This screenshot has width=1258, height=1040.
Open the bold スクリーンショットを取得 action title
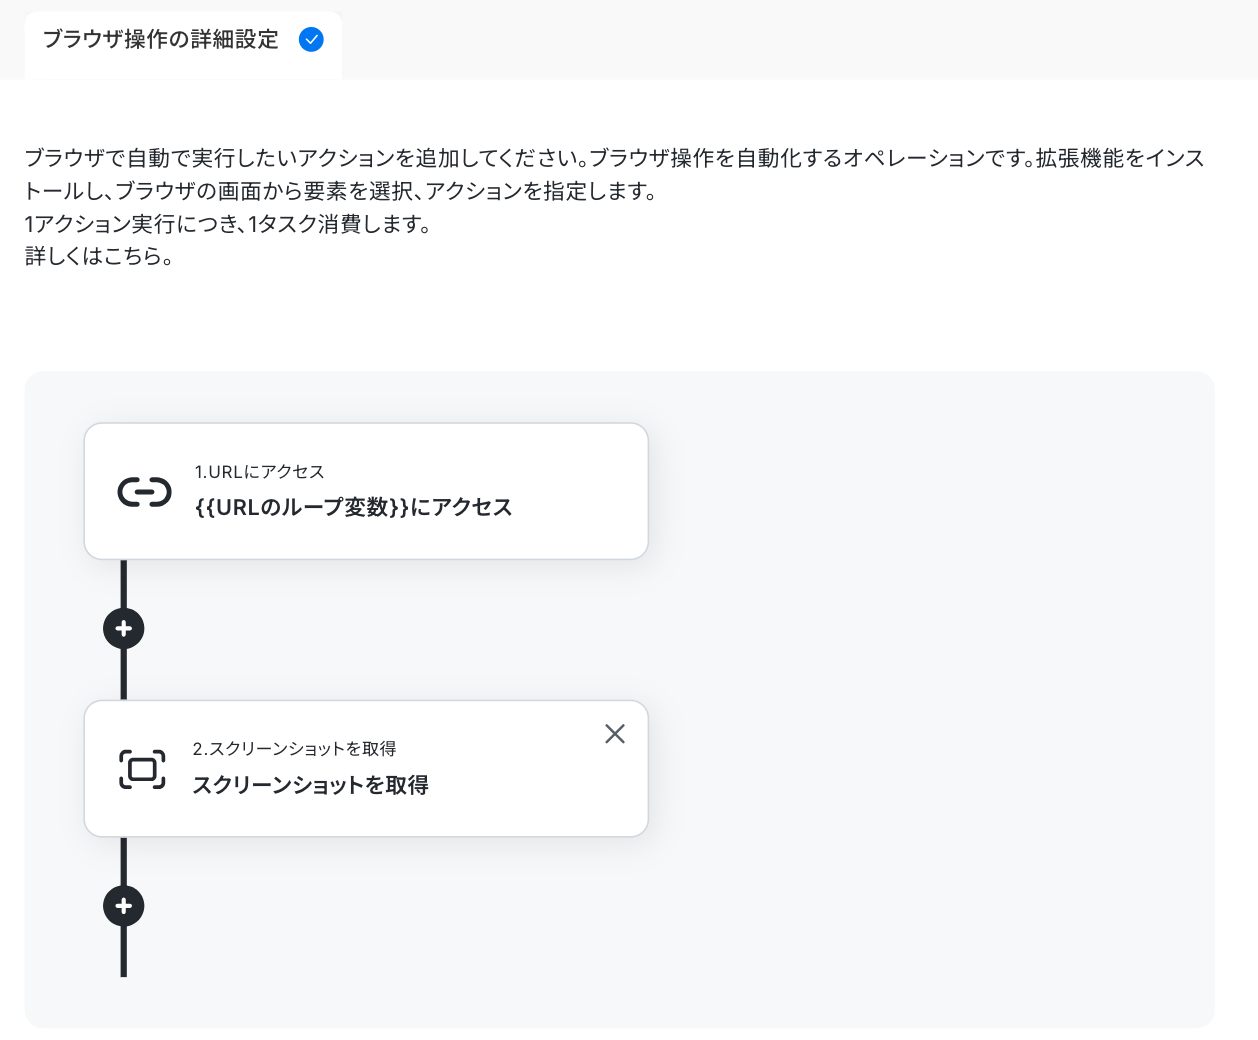310,785
